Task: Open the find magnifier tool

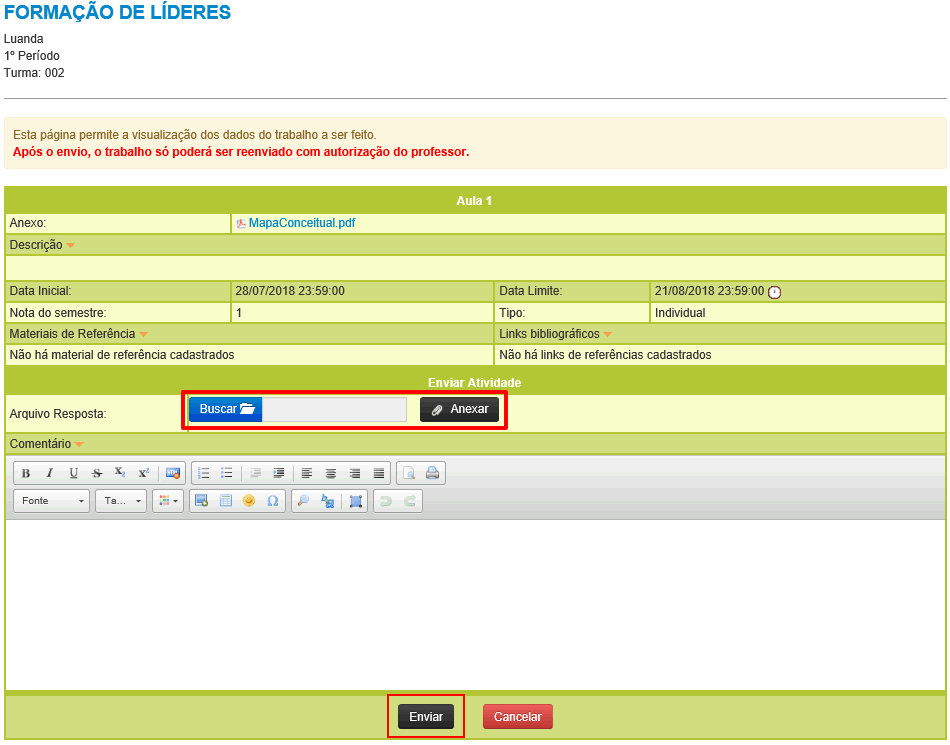Action: click(304, 501)
